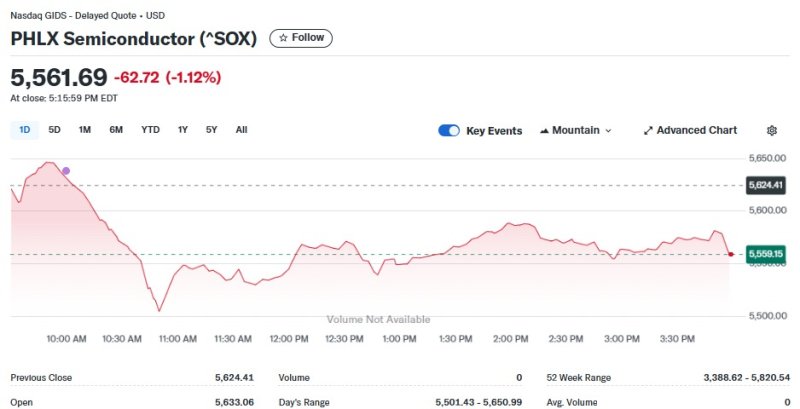
Task: Click the Follow star button
Action: click(301, 38)
